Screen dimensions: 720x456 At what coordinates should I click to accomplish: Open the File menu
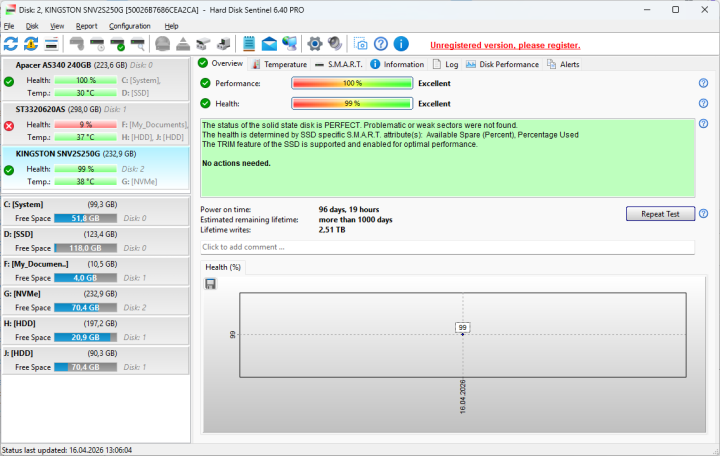pos(9,26)
